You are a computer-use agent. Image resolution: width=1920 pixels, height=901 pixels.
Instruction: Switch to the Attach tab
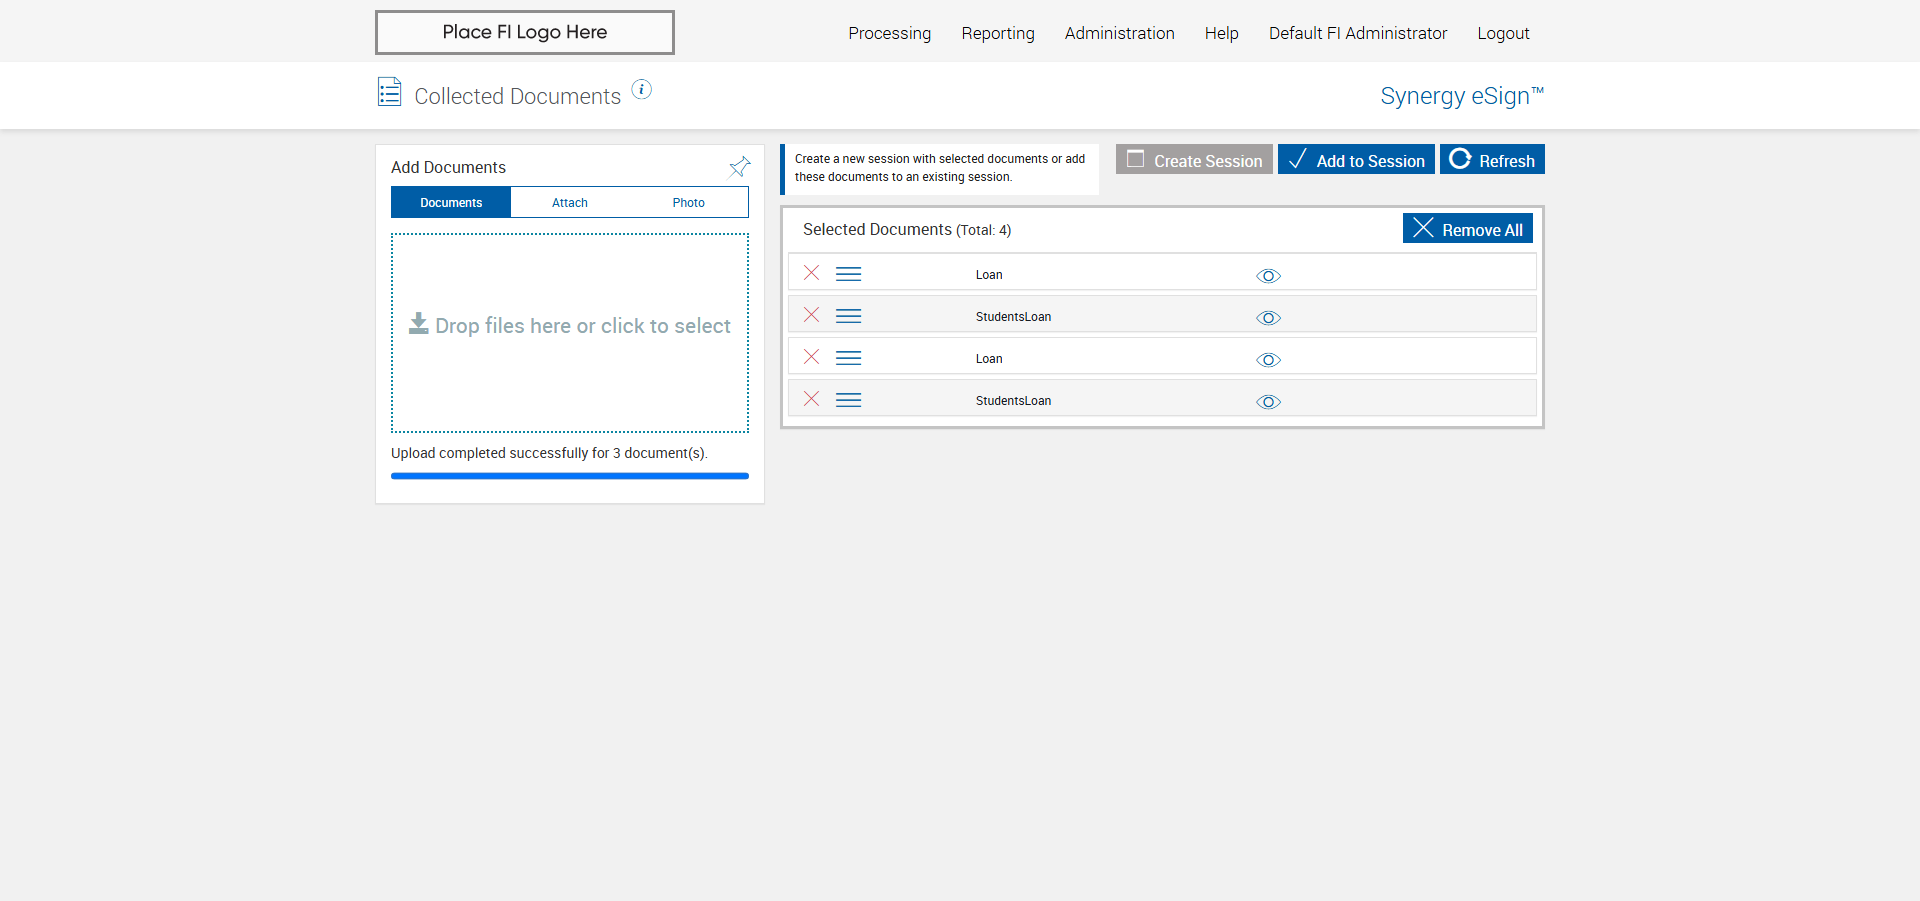coord(570,202)
